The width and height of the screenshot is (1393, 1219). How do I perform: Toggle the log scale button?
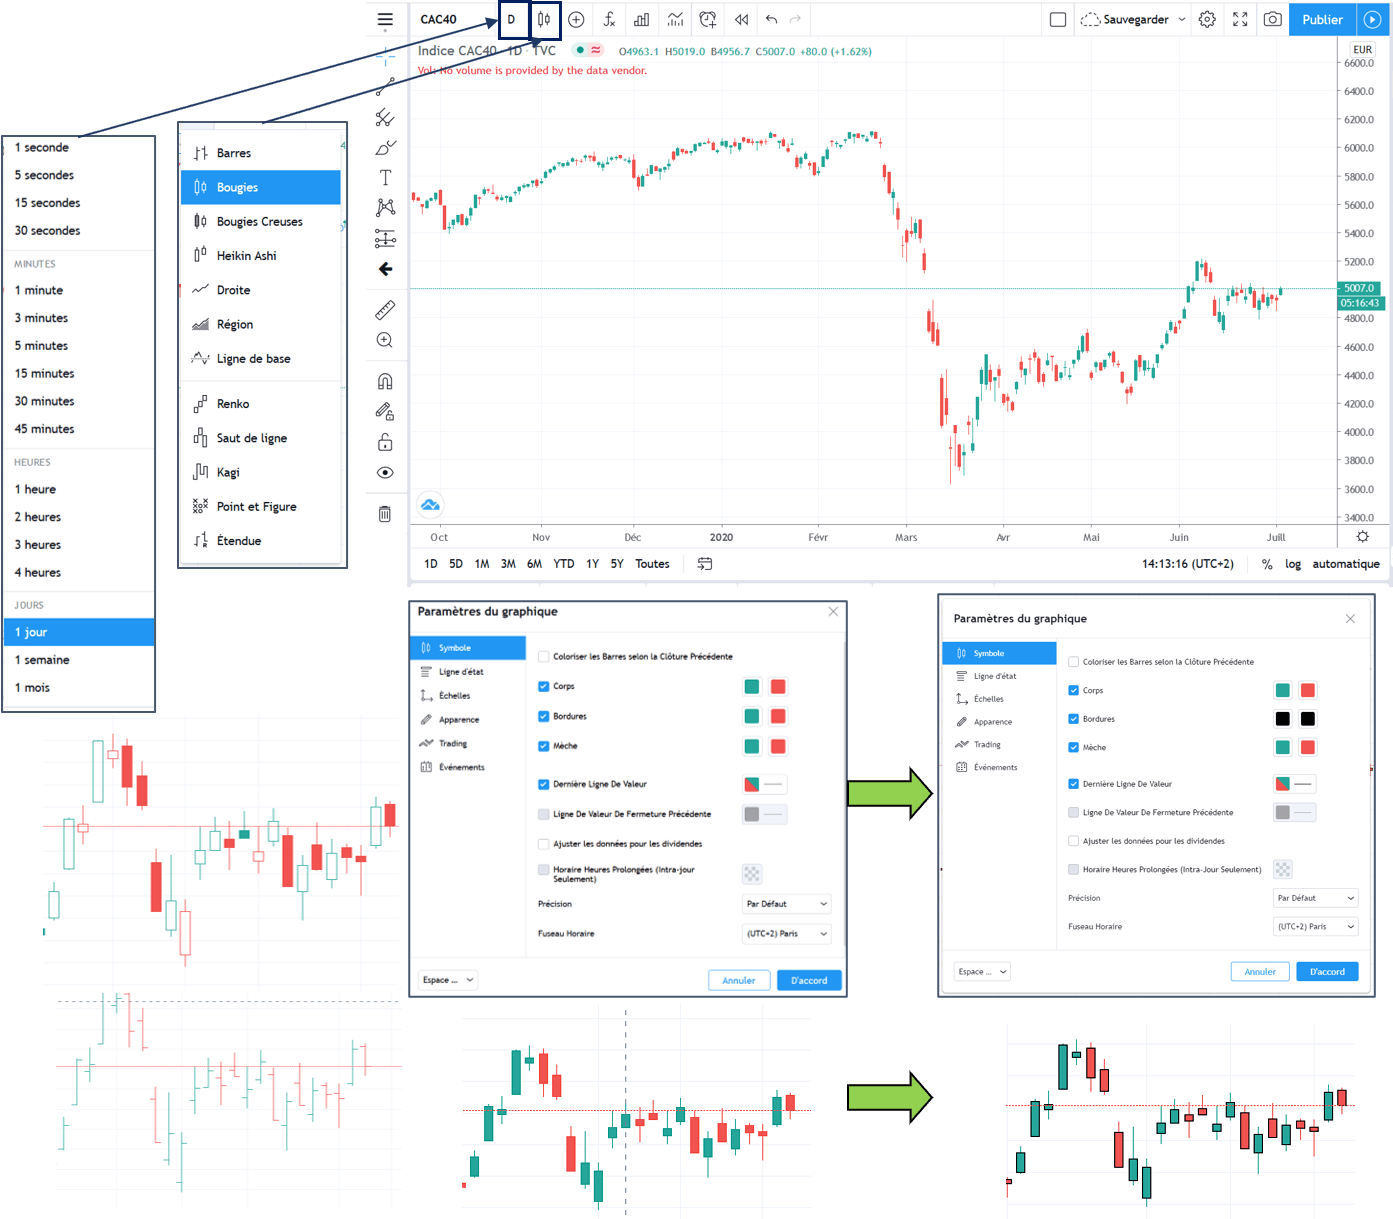pos(1293,564)
